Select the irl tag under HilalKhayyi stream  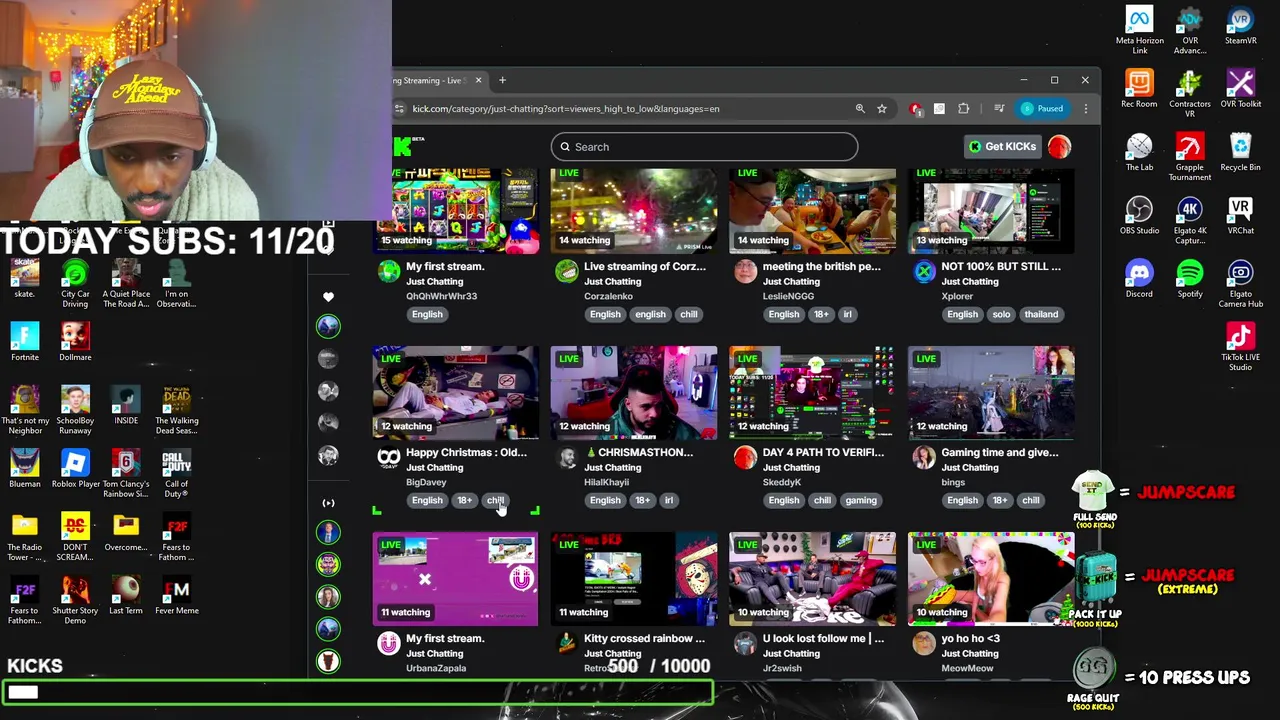point(669,500)
